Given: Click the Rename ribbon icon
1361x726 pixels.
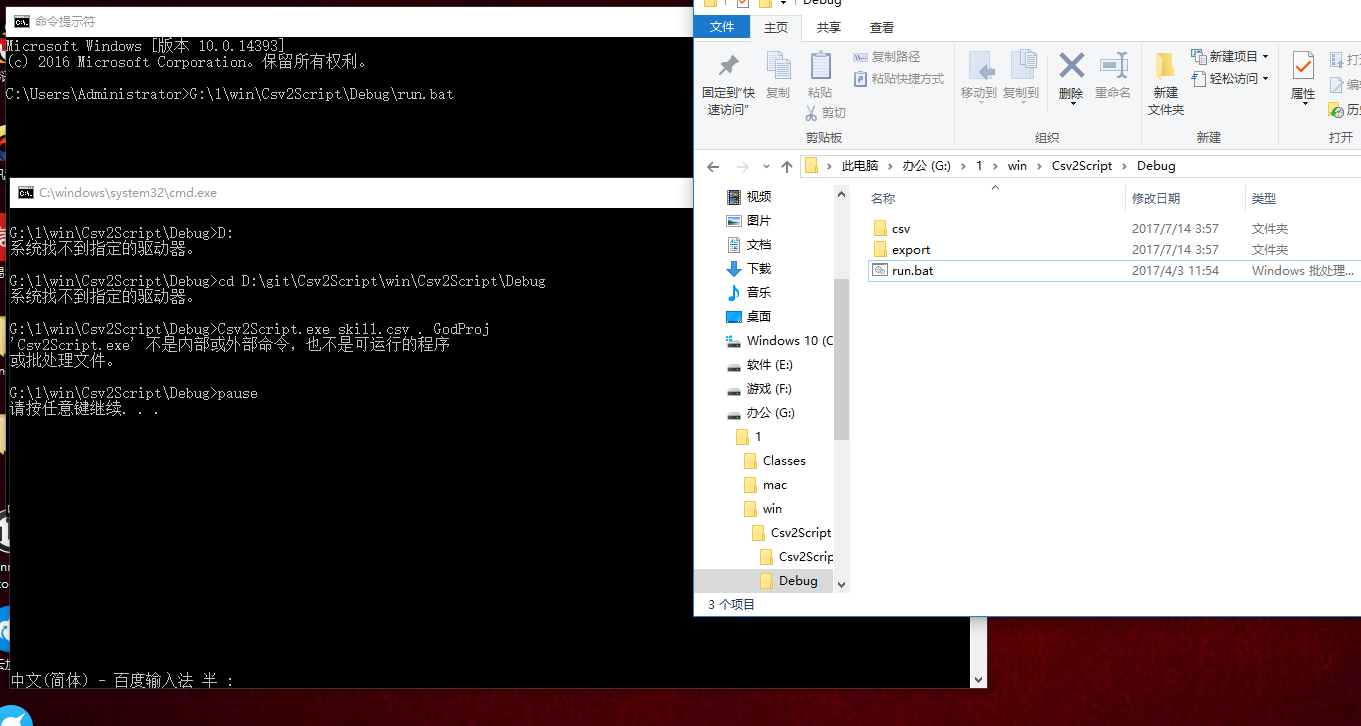Looking at the screenshot, I should point(1113,66).
